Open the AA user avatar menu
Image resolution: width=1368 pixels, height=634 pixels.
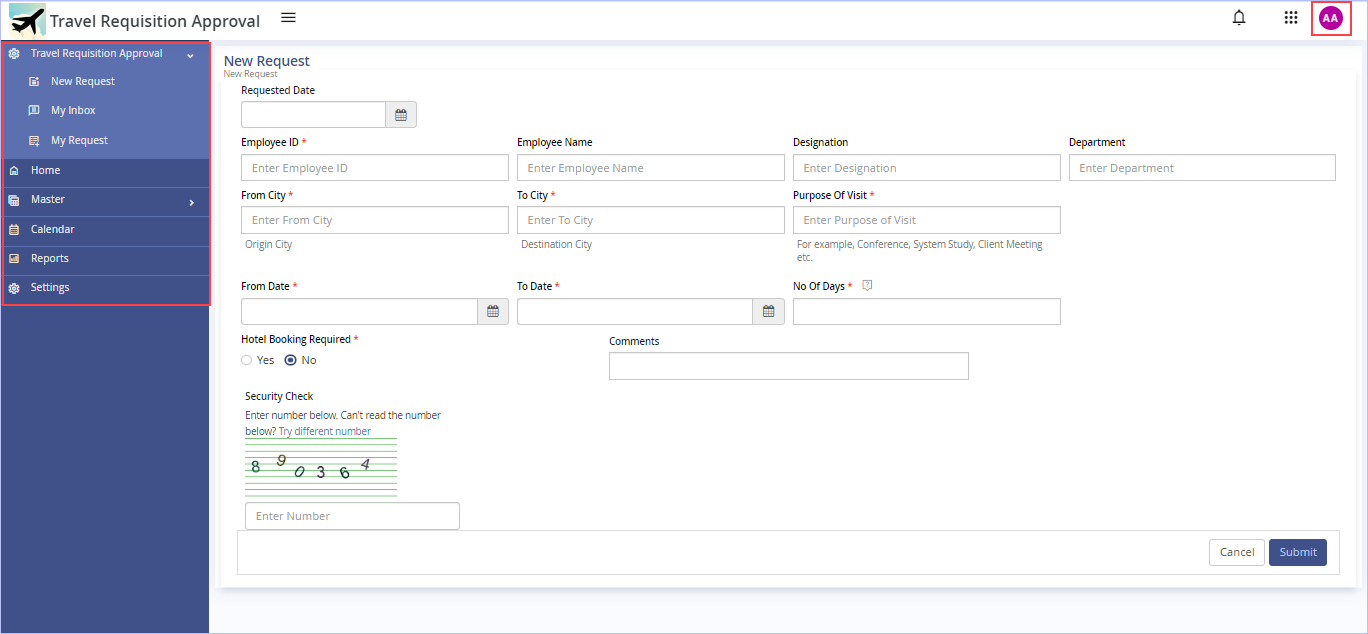pos(1330,18)
